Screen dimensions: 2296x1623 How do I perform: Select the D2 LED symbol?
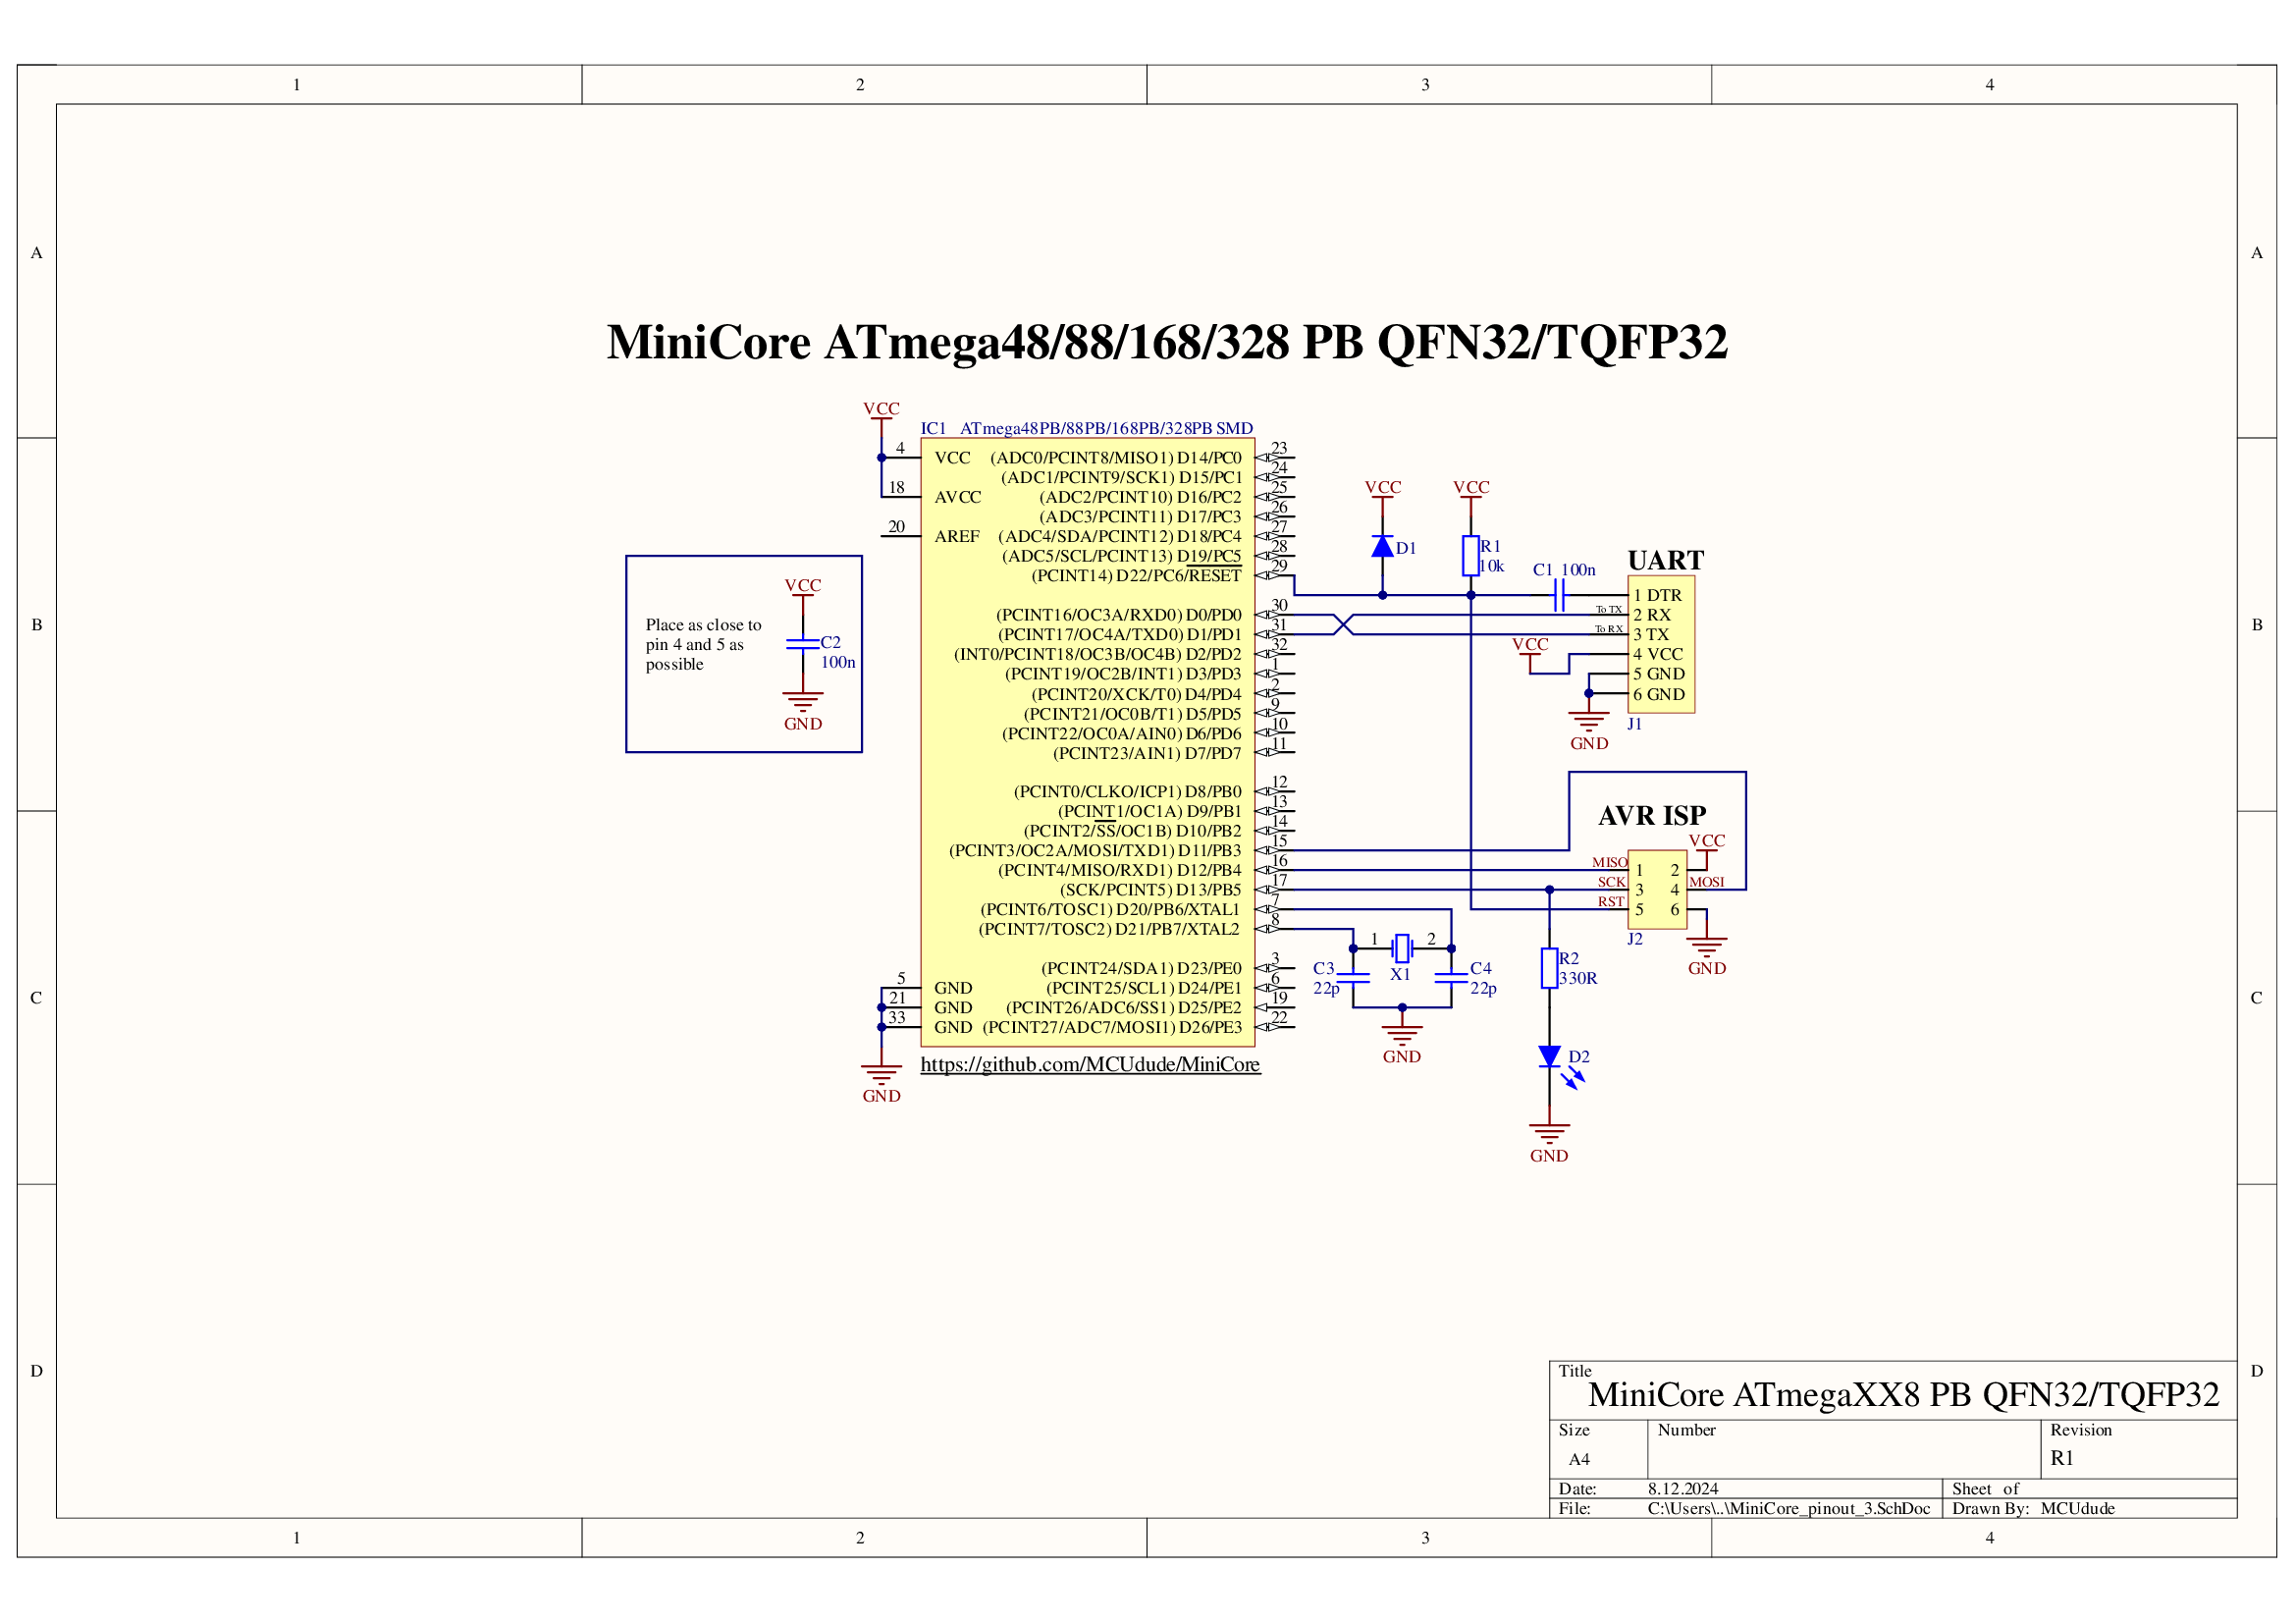[x=1549, y=1057]
